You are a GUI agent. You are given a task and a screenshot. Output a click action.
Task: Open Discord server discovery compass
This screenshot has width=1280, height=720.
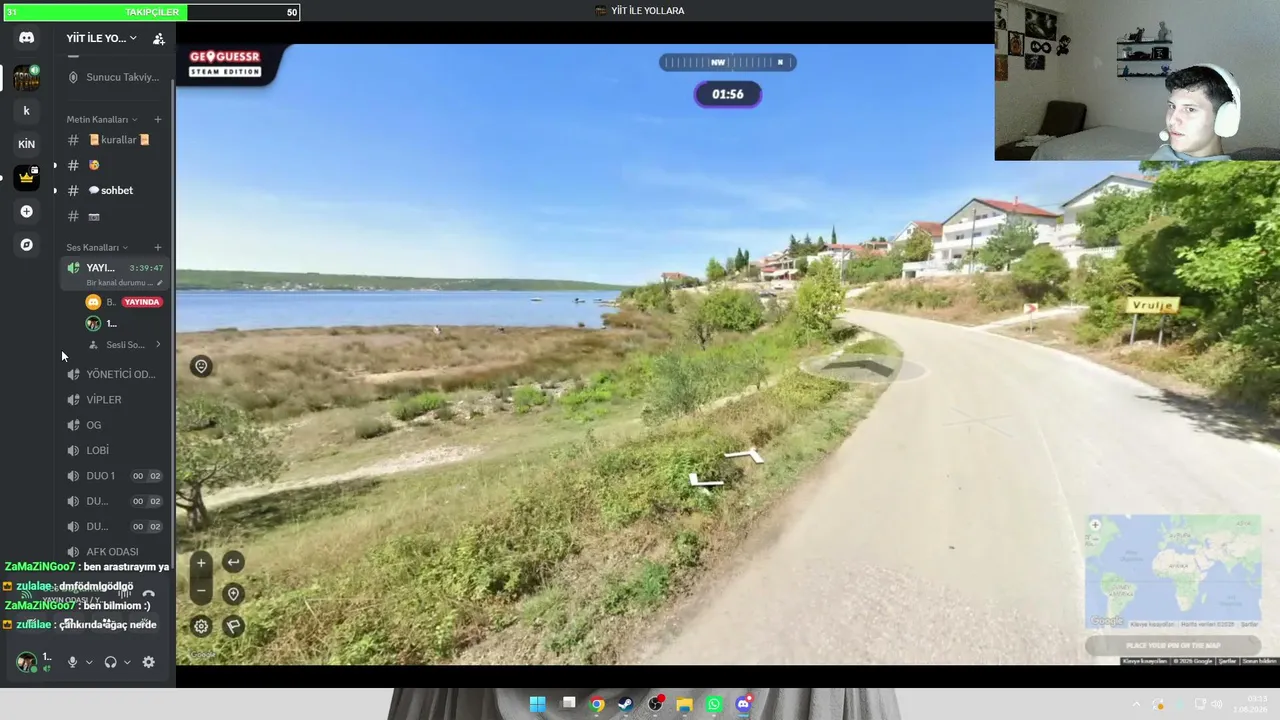pyautogui.click(x=26, y=244)
